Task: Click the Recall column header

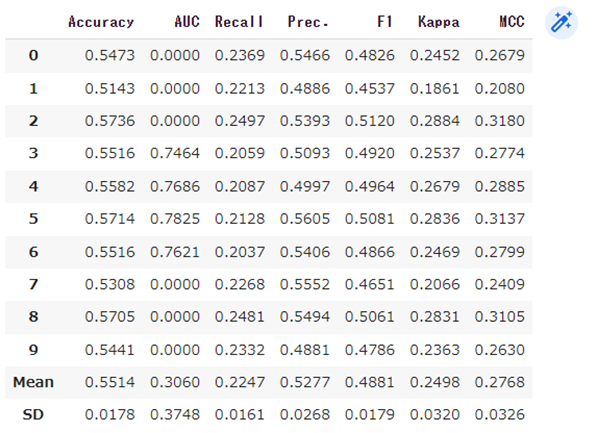Action: pyautogui.click(x=238, y=22)
